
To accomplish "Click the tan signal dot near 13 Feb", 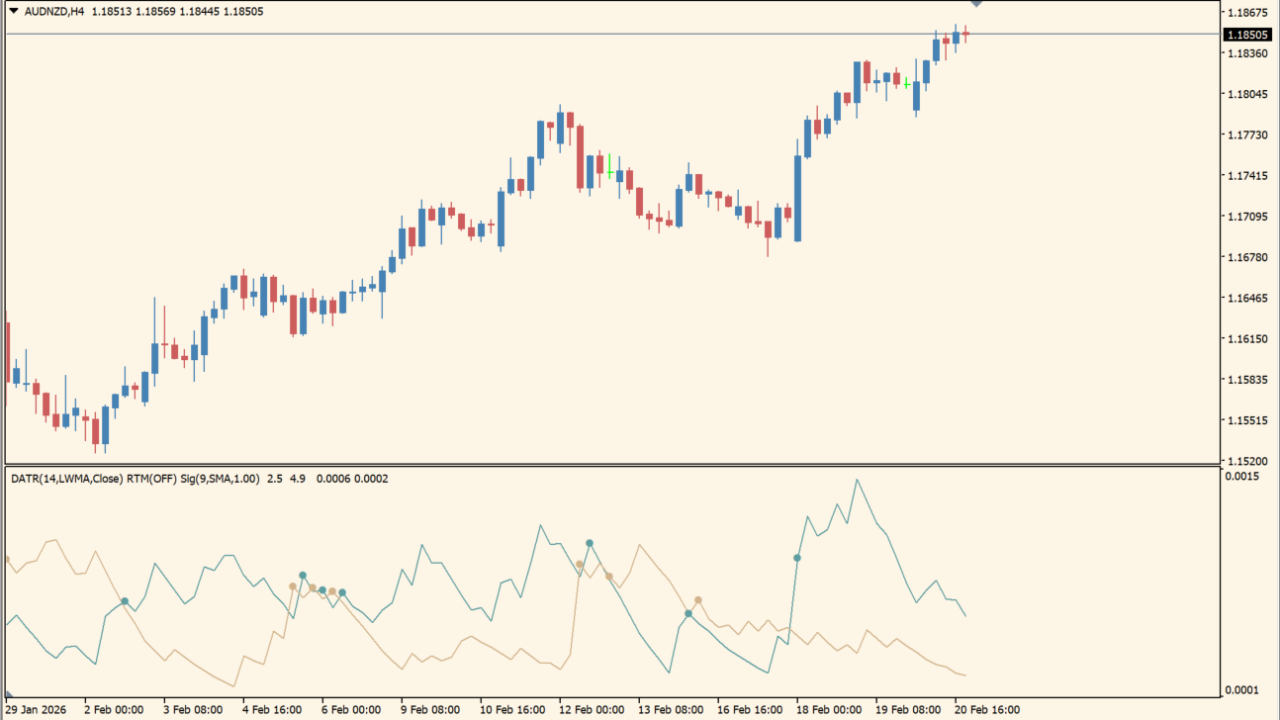I will click(x=698, y=600).
